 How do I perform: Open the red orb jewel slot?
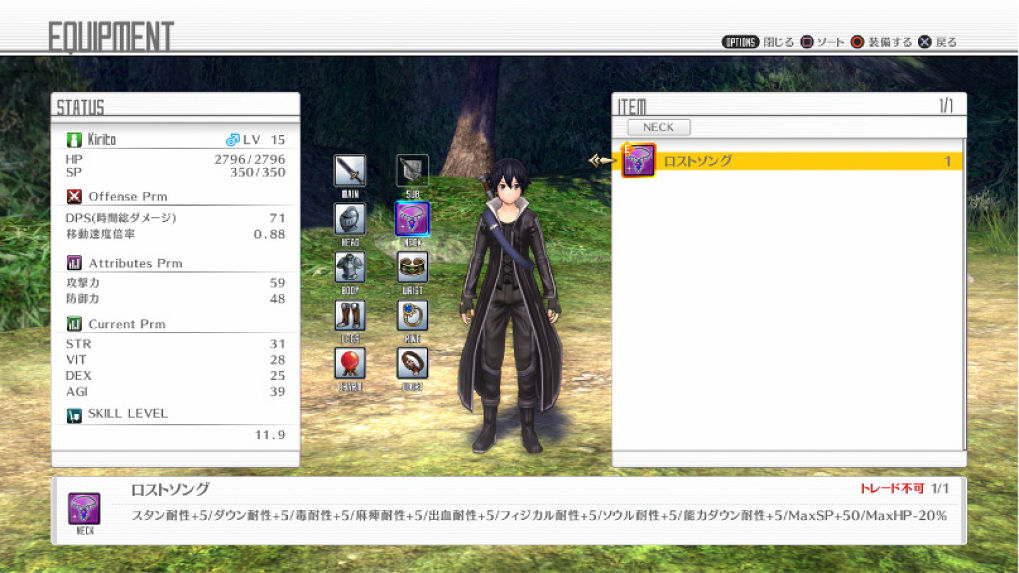350,363
